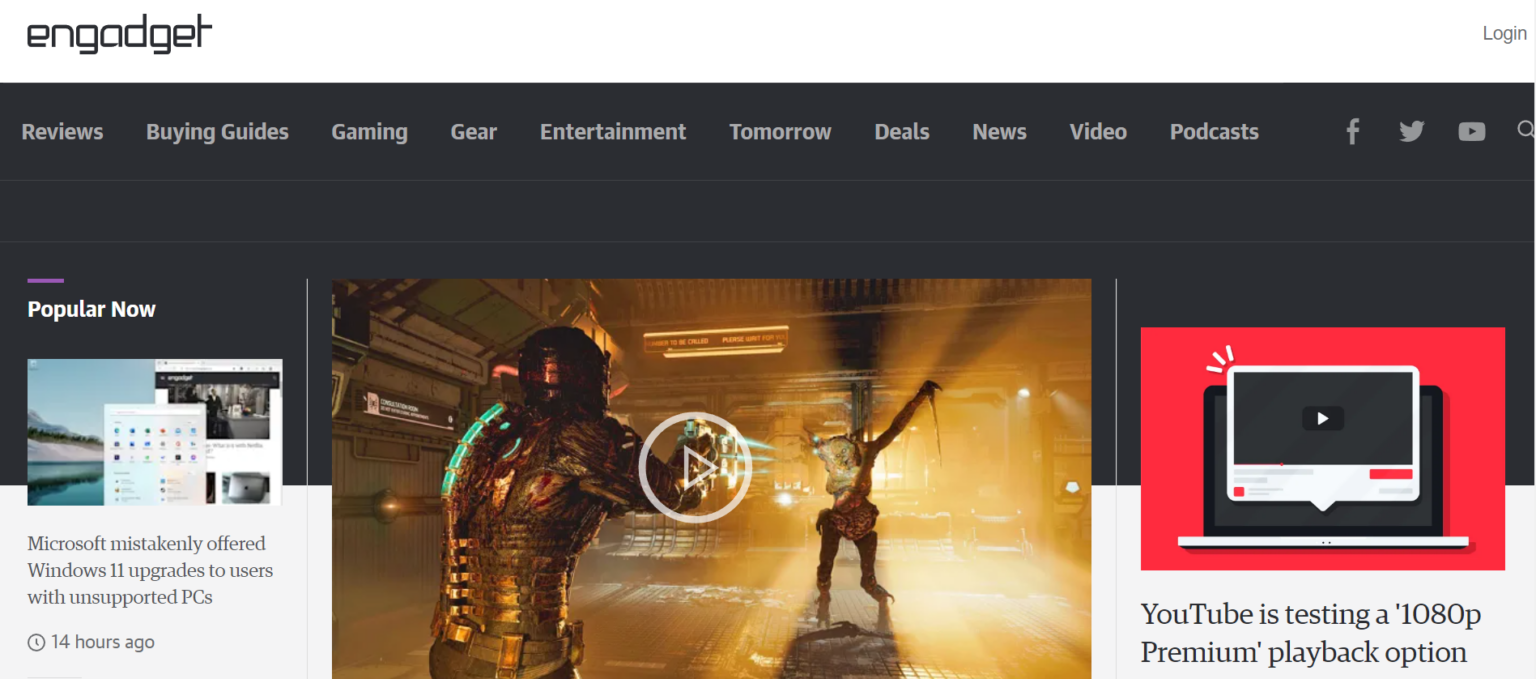Open Engadget's YouTube channel icon
The height and width of the screenshot is (679, 1536).
1471,131
